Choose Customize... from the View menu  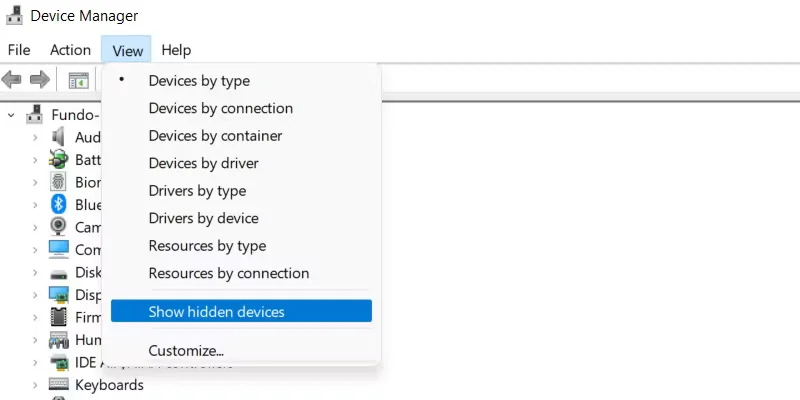pyautogui.click(x=186, y=350)
